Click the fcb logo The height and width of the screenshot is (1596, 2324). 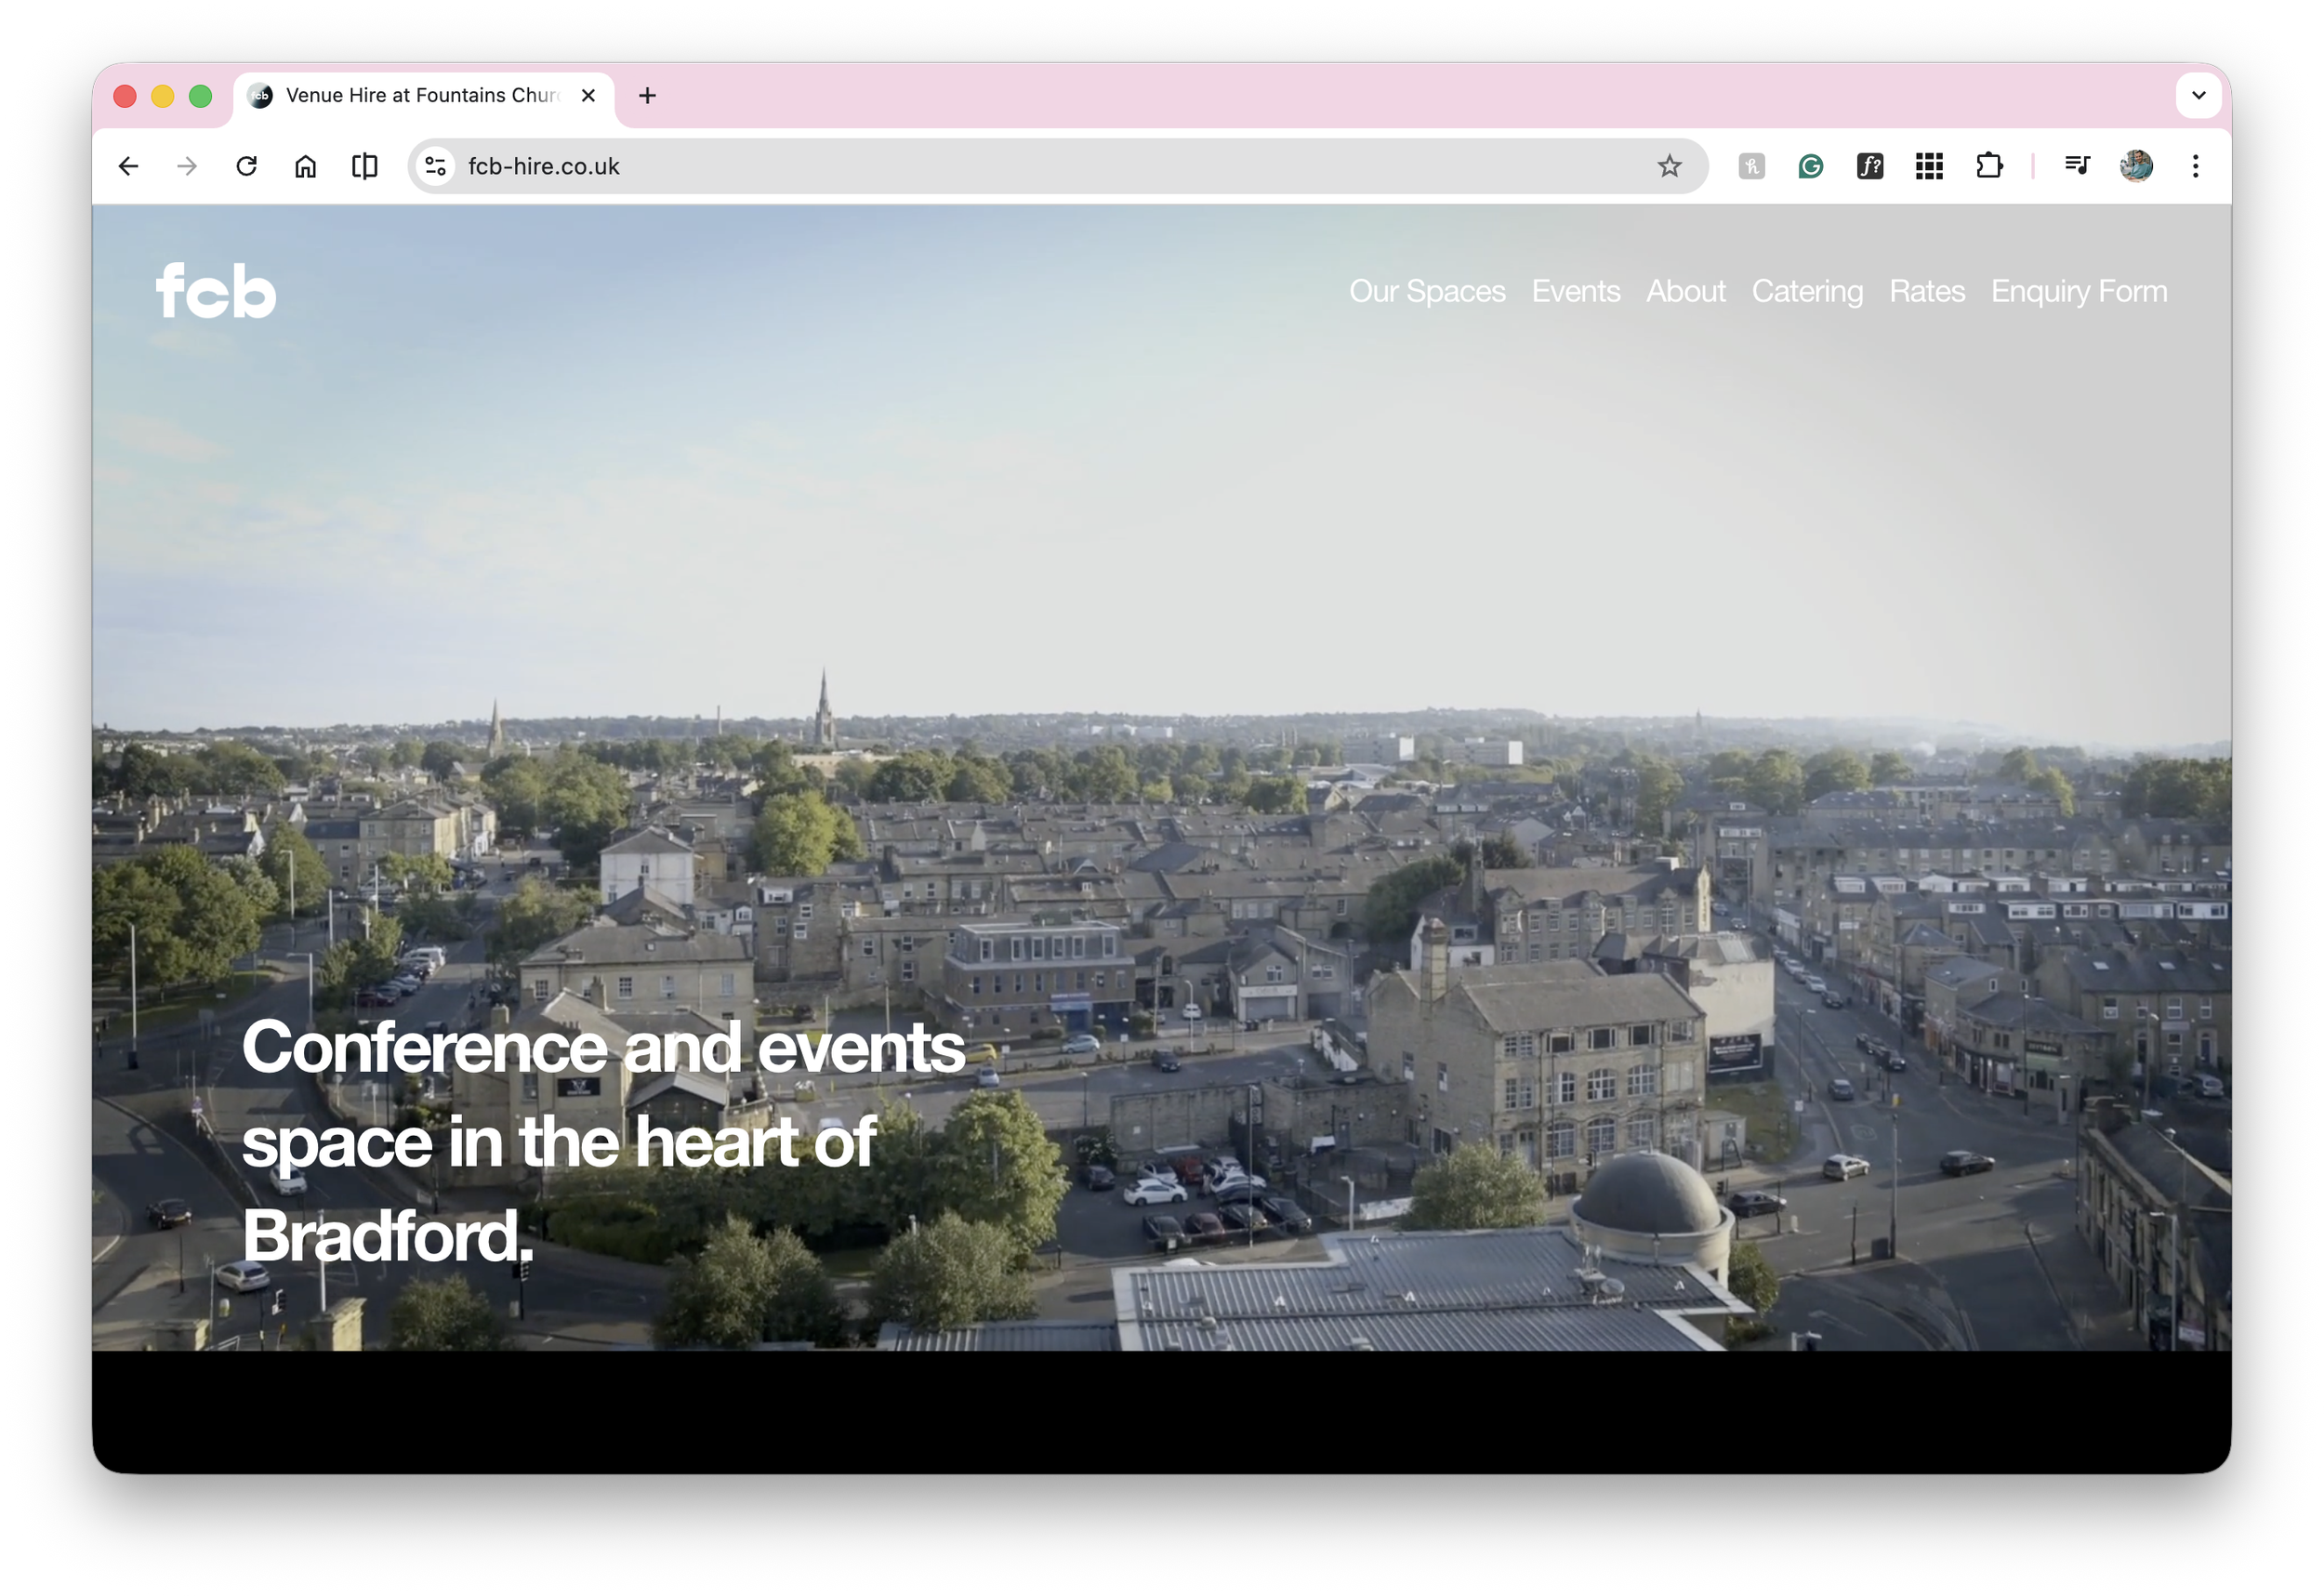point(216,291)
